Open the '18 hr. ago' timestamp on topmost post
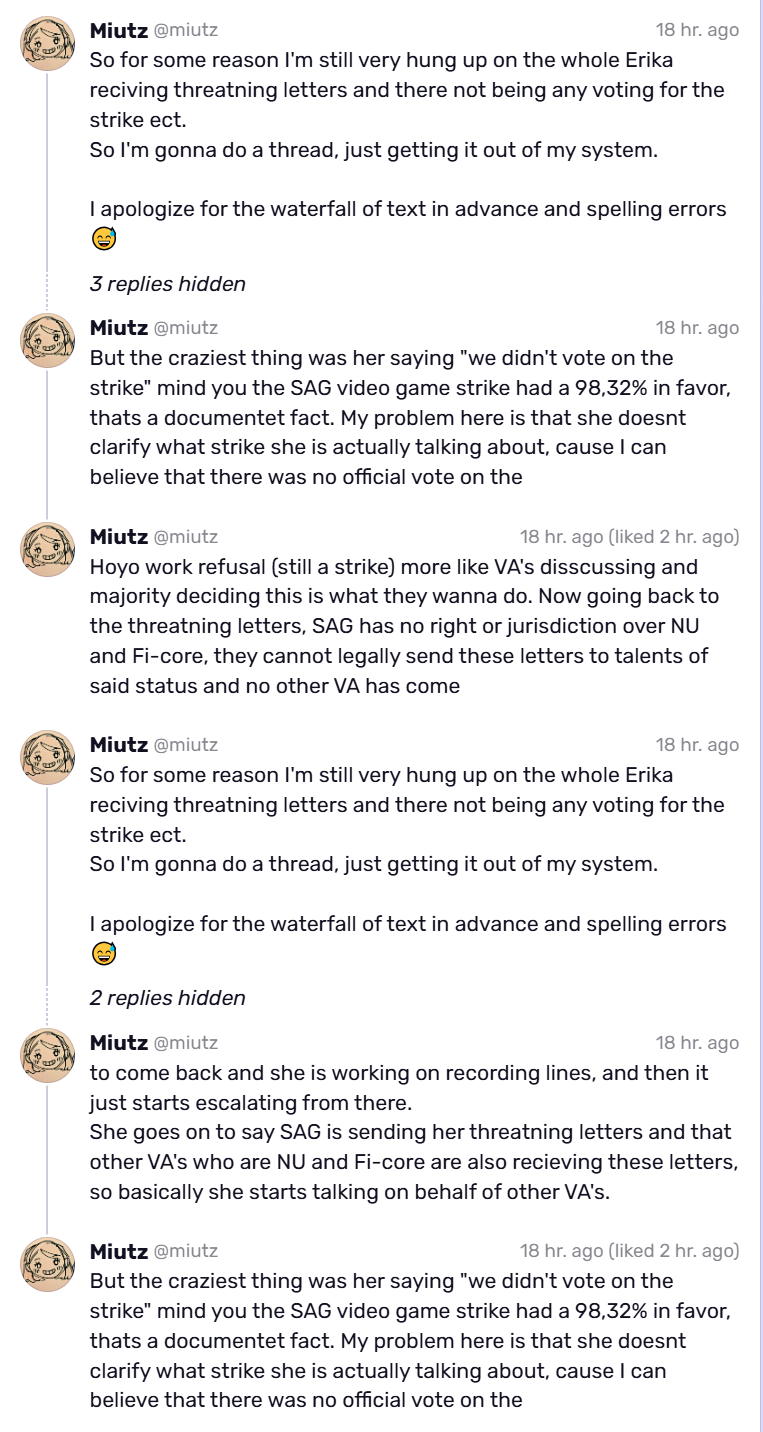This screenshot has height=1432, width=763. (697, 29)
